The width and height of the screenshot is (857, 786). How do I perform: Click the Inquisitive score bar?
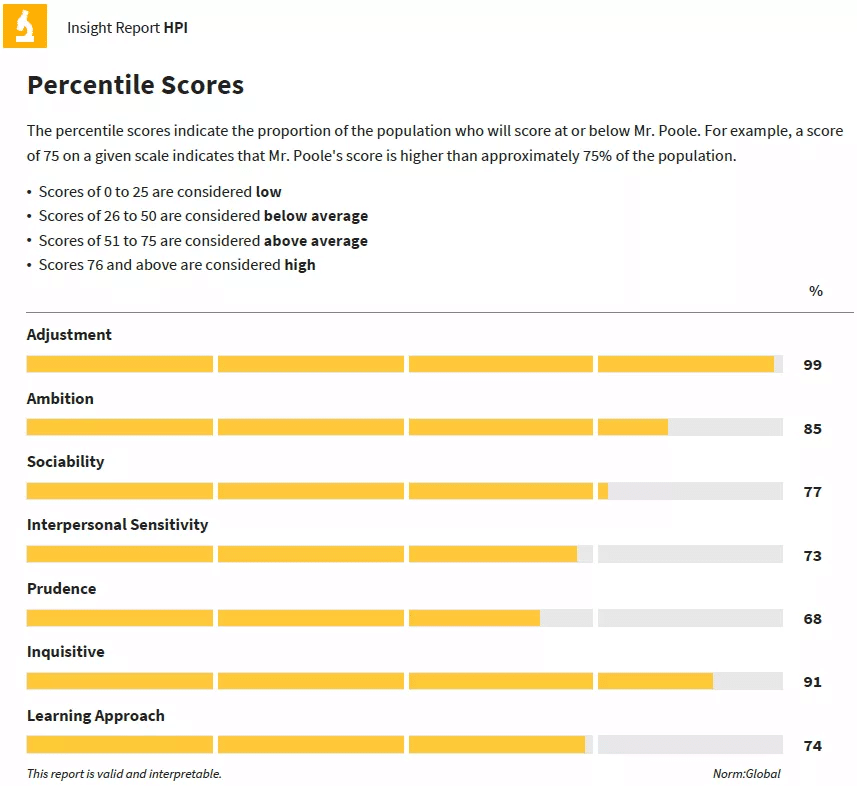coord(404,681)
